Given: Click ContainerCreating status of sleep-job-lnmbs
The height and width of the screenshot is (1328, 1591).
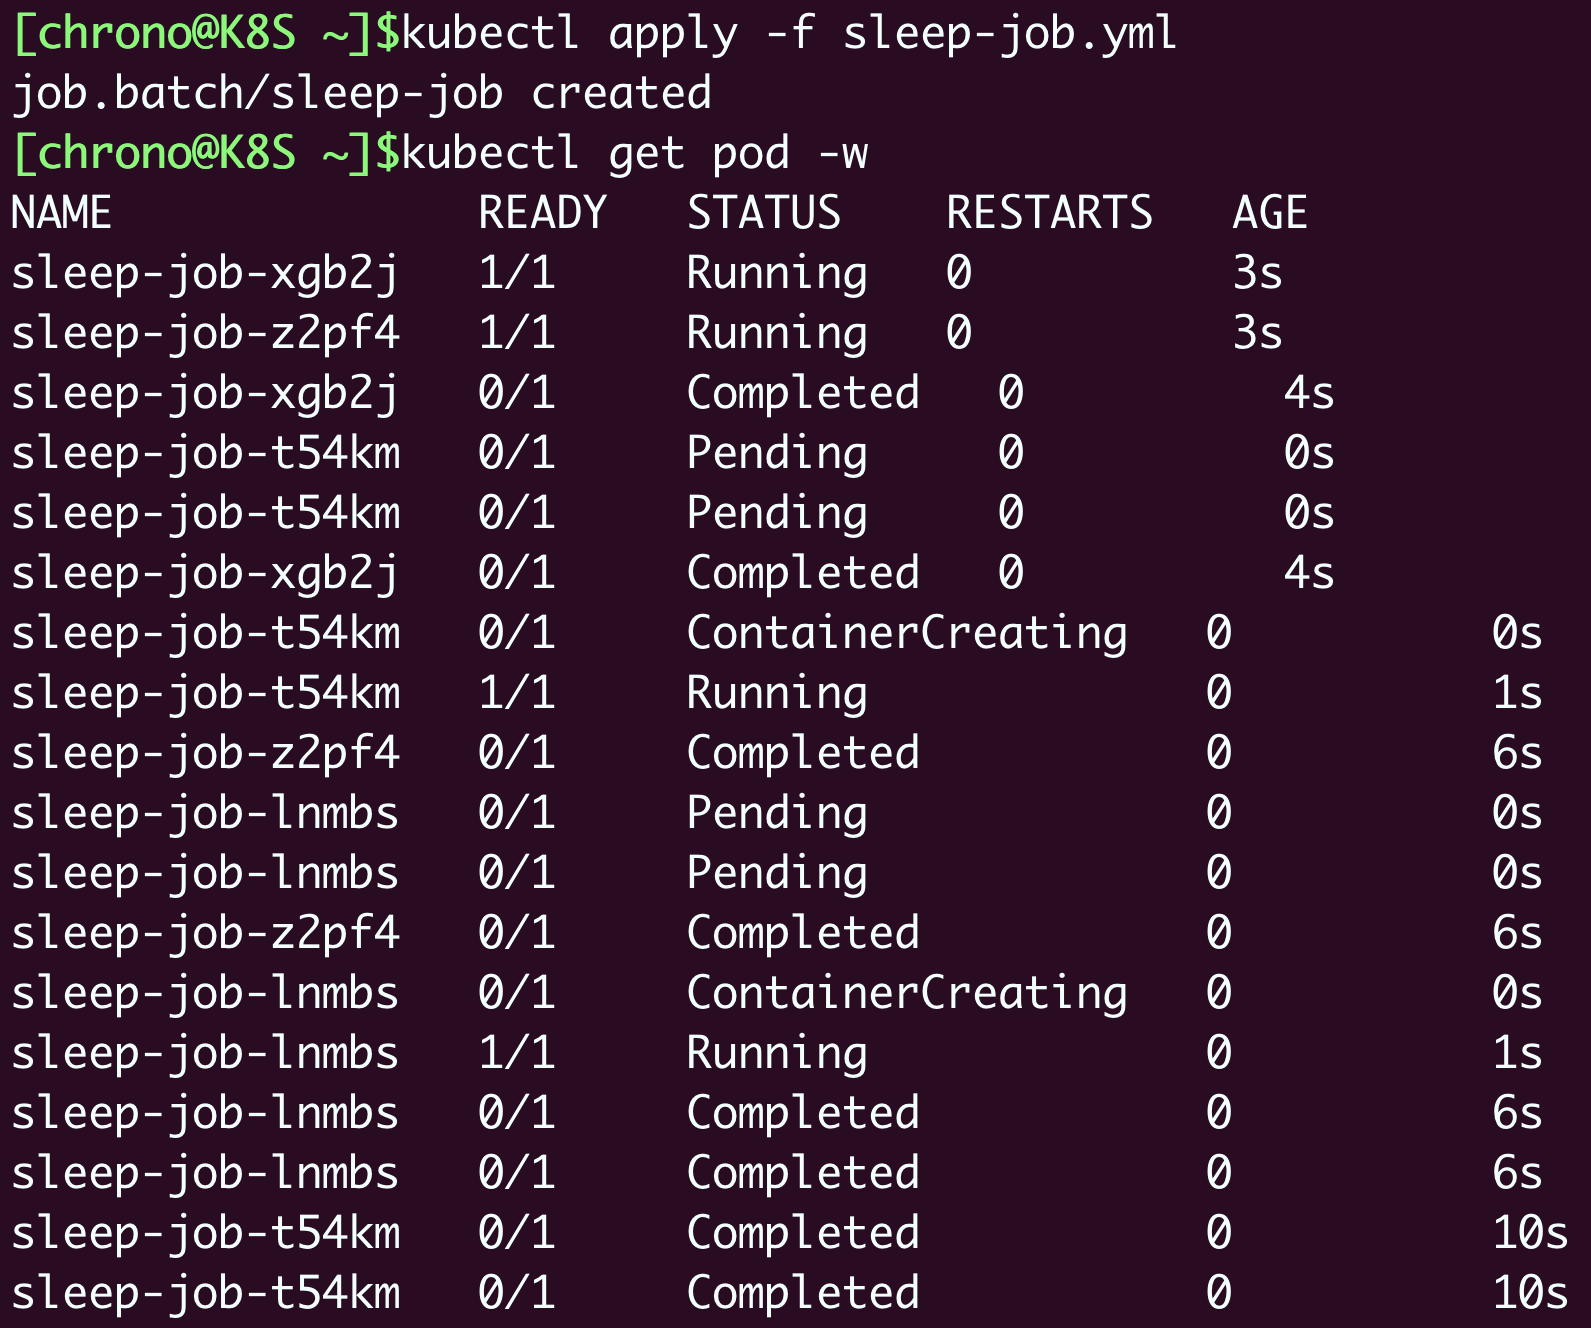Looking at the screenshot, I should (907, 994).
